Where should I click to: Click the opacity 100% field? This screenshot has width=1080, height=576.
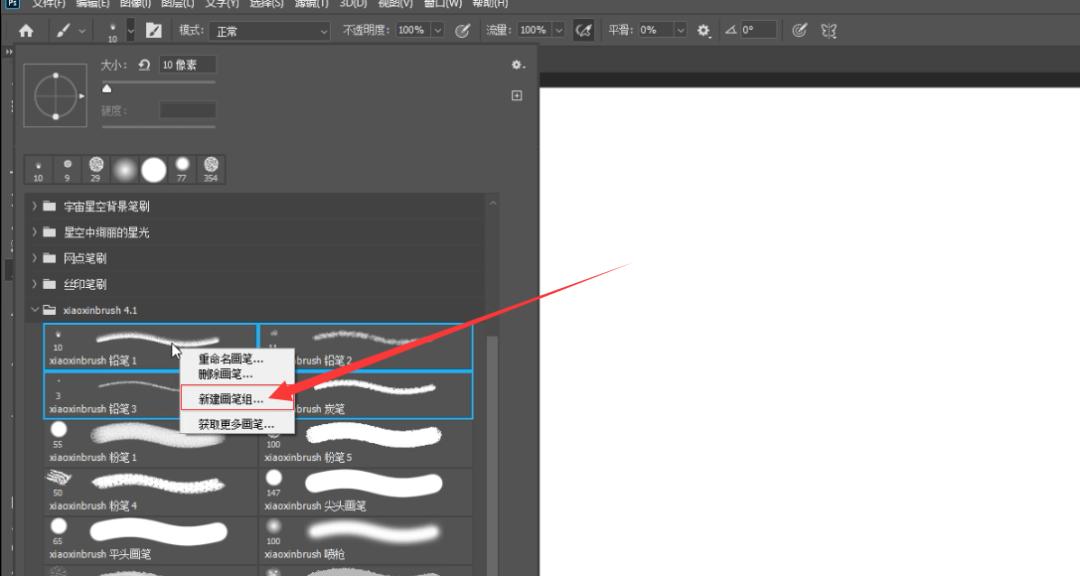tap(413, 30)
